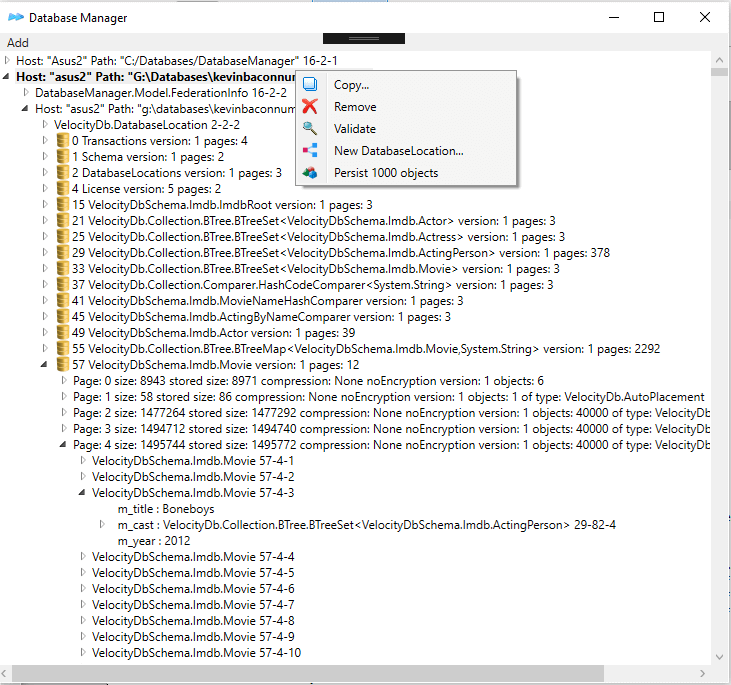Collapse the Movie 57-4-3 node
731x685 pixels.
[83, 493]
